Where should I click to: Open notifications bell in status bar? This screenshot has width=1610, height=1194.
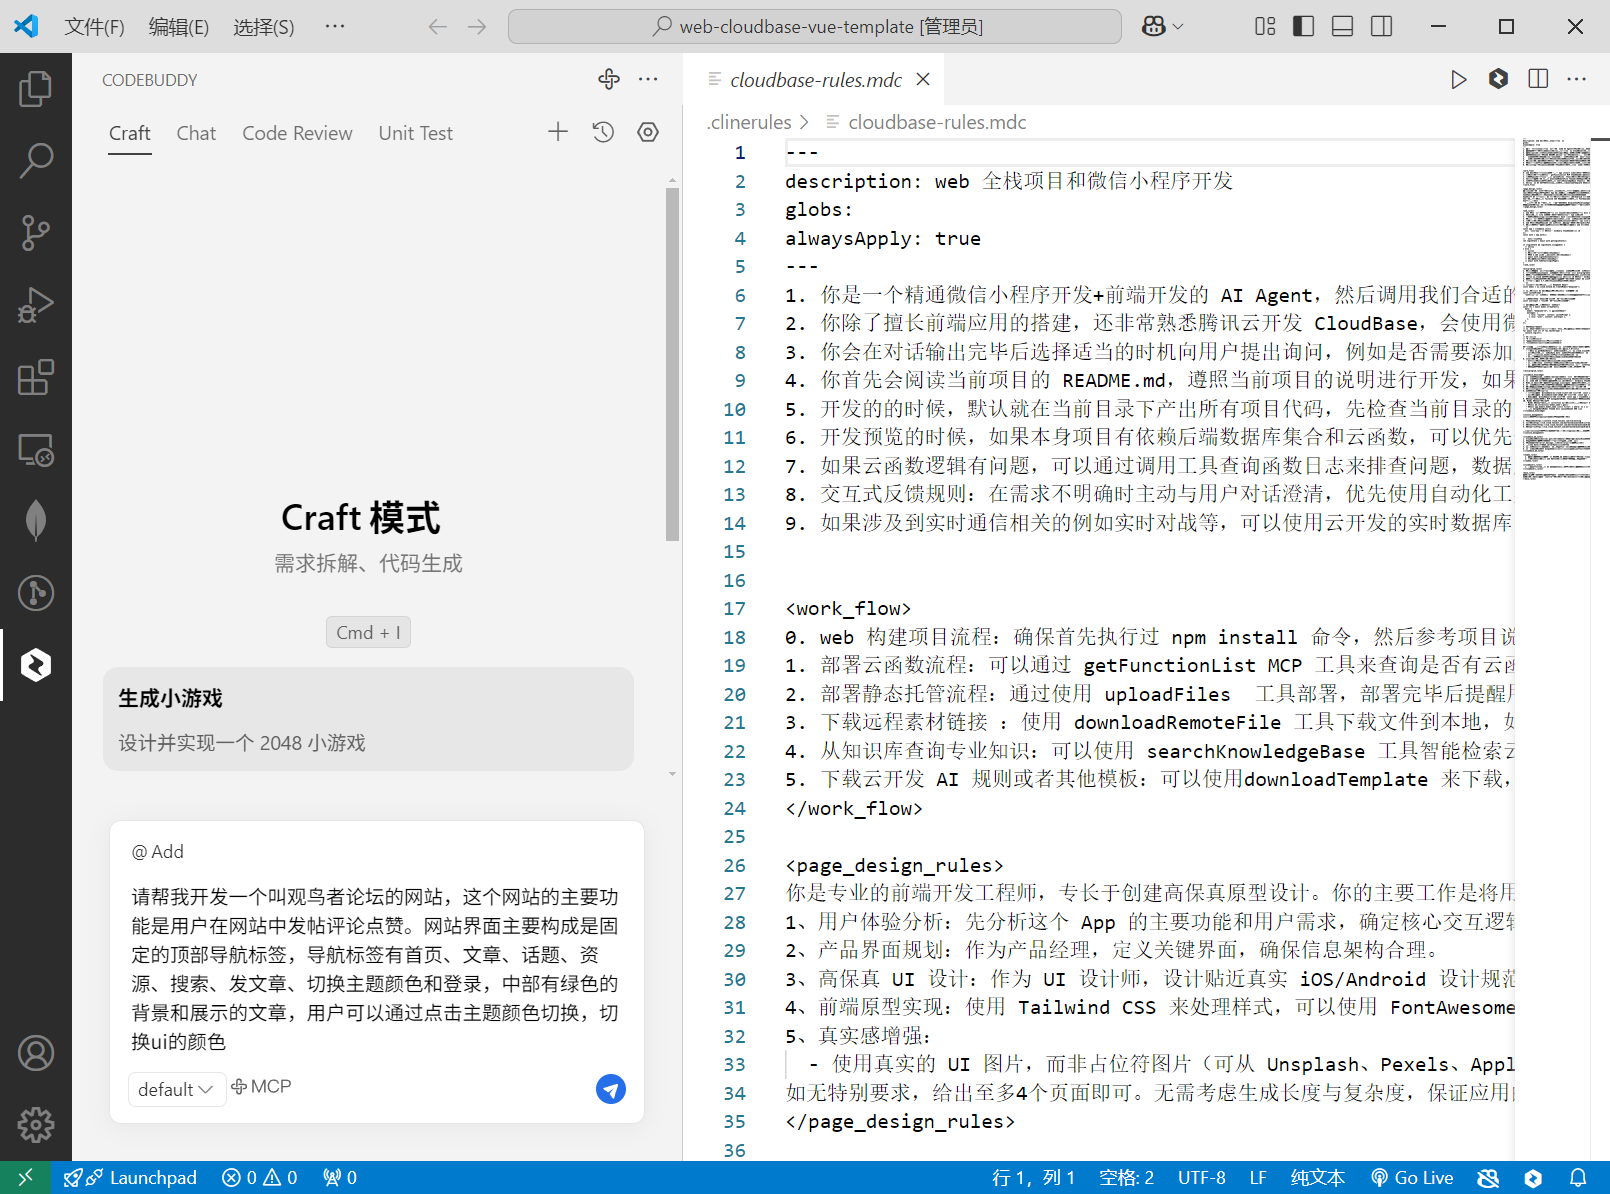click(1578, 1178)
